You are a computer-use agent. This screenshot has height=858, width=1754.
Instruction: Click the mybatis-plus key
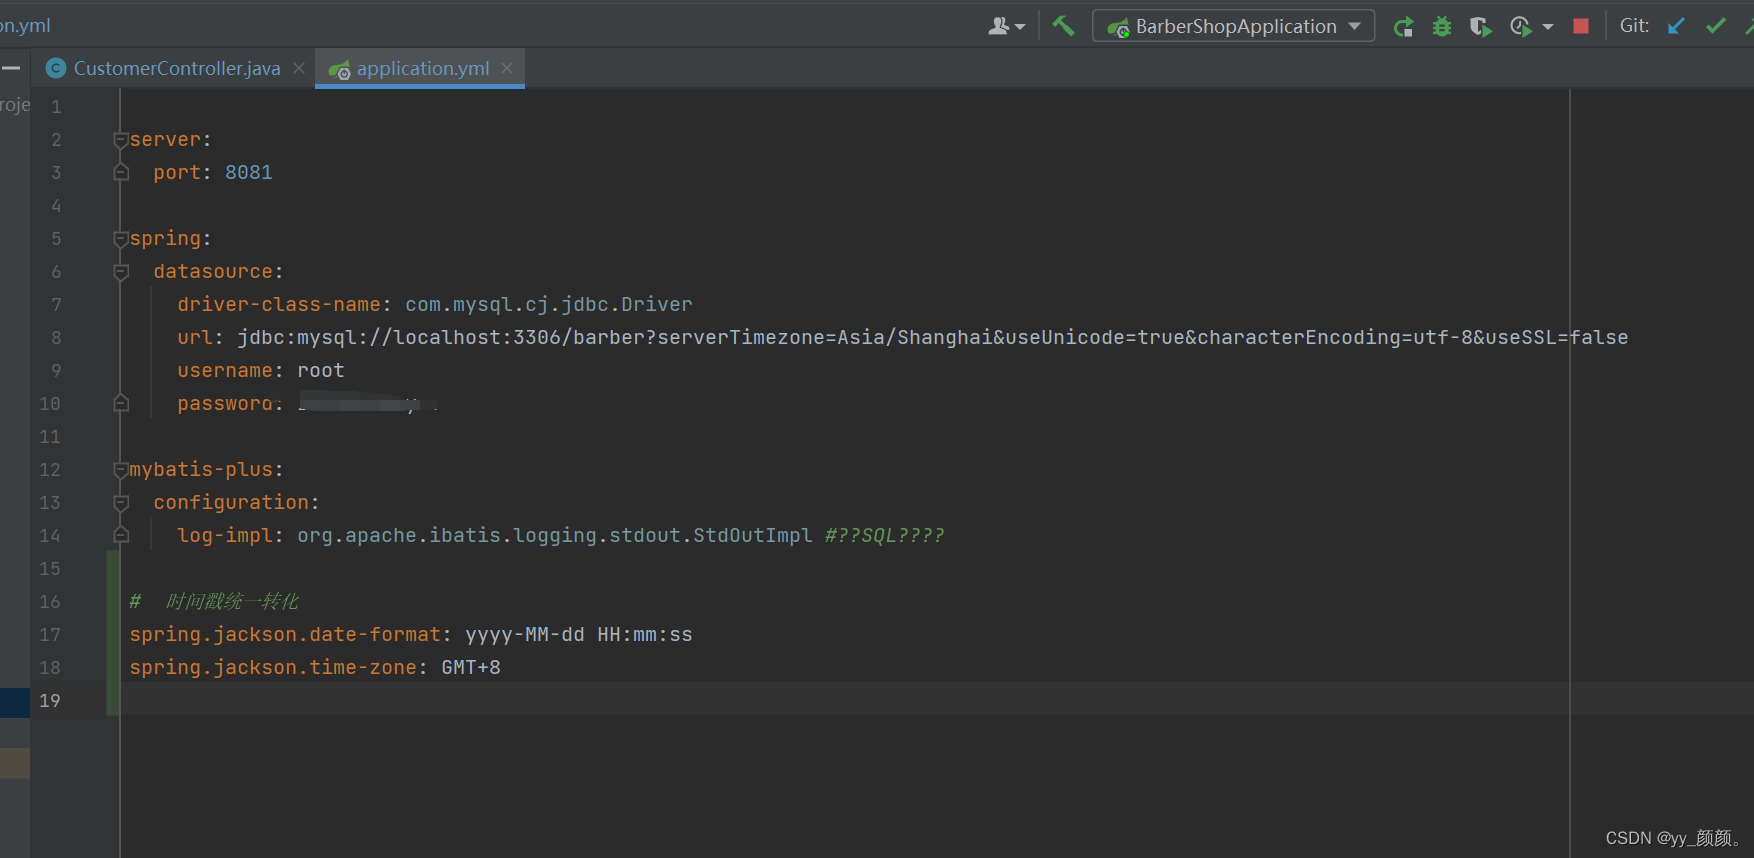201,469
